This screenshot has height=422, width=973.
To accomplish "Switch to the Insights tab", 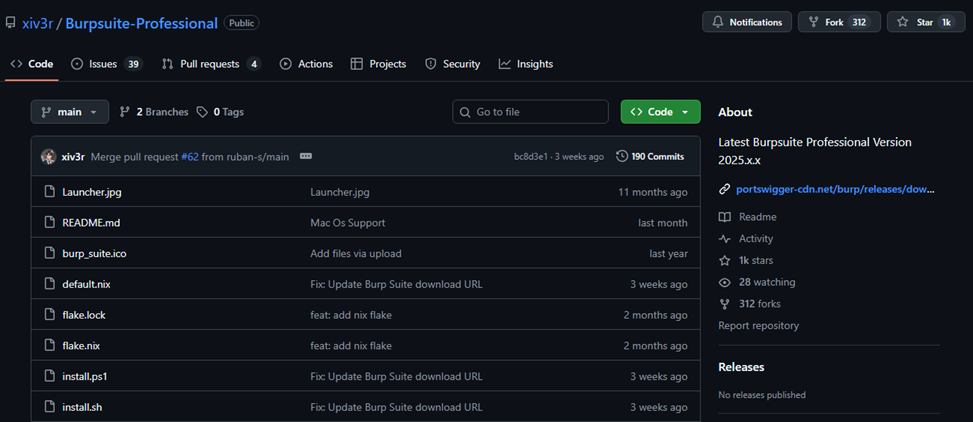I will pos(526,64).
